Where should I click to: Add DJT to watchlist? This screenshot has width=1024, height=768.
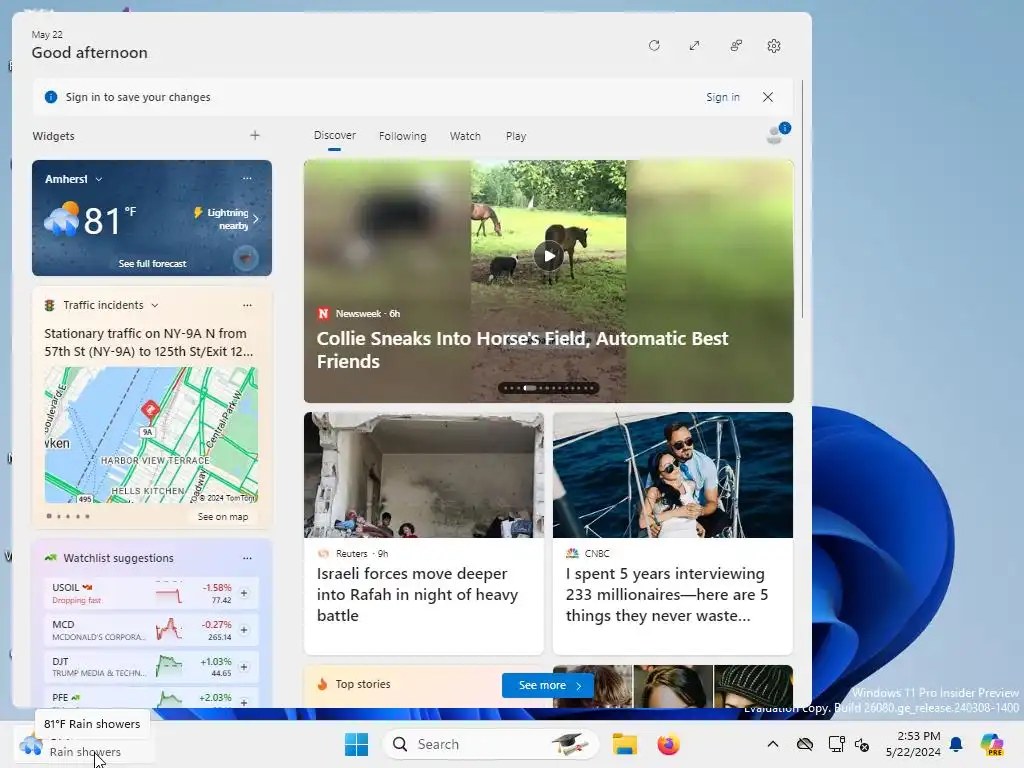coord(244,667)
